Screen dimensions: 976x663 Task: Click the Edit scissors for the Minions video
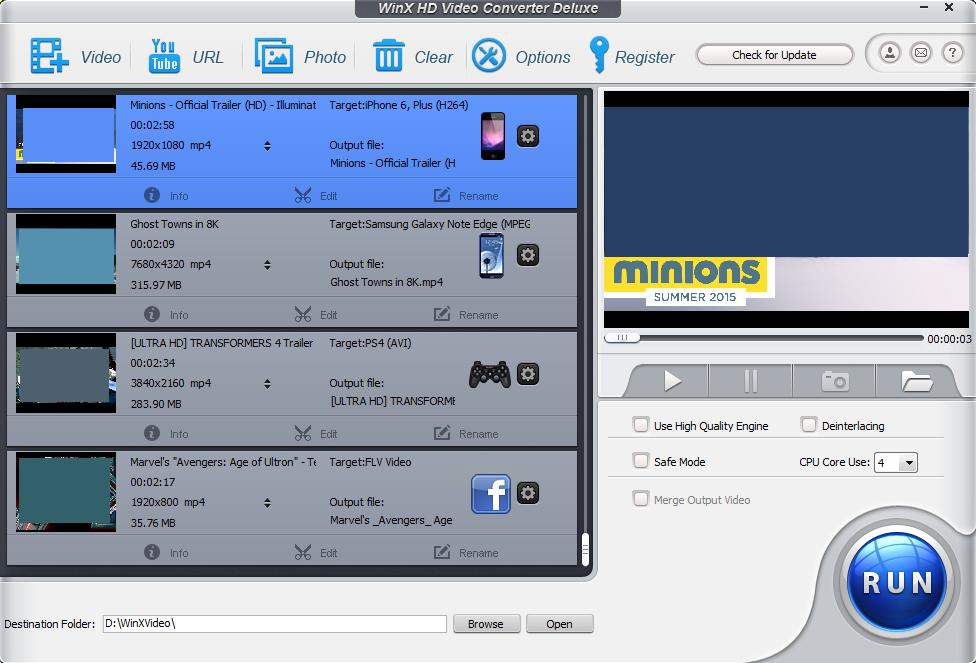tap(303, 195)
